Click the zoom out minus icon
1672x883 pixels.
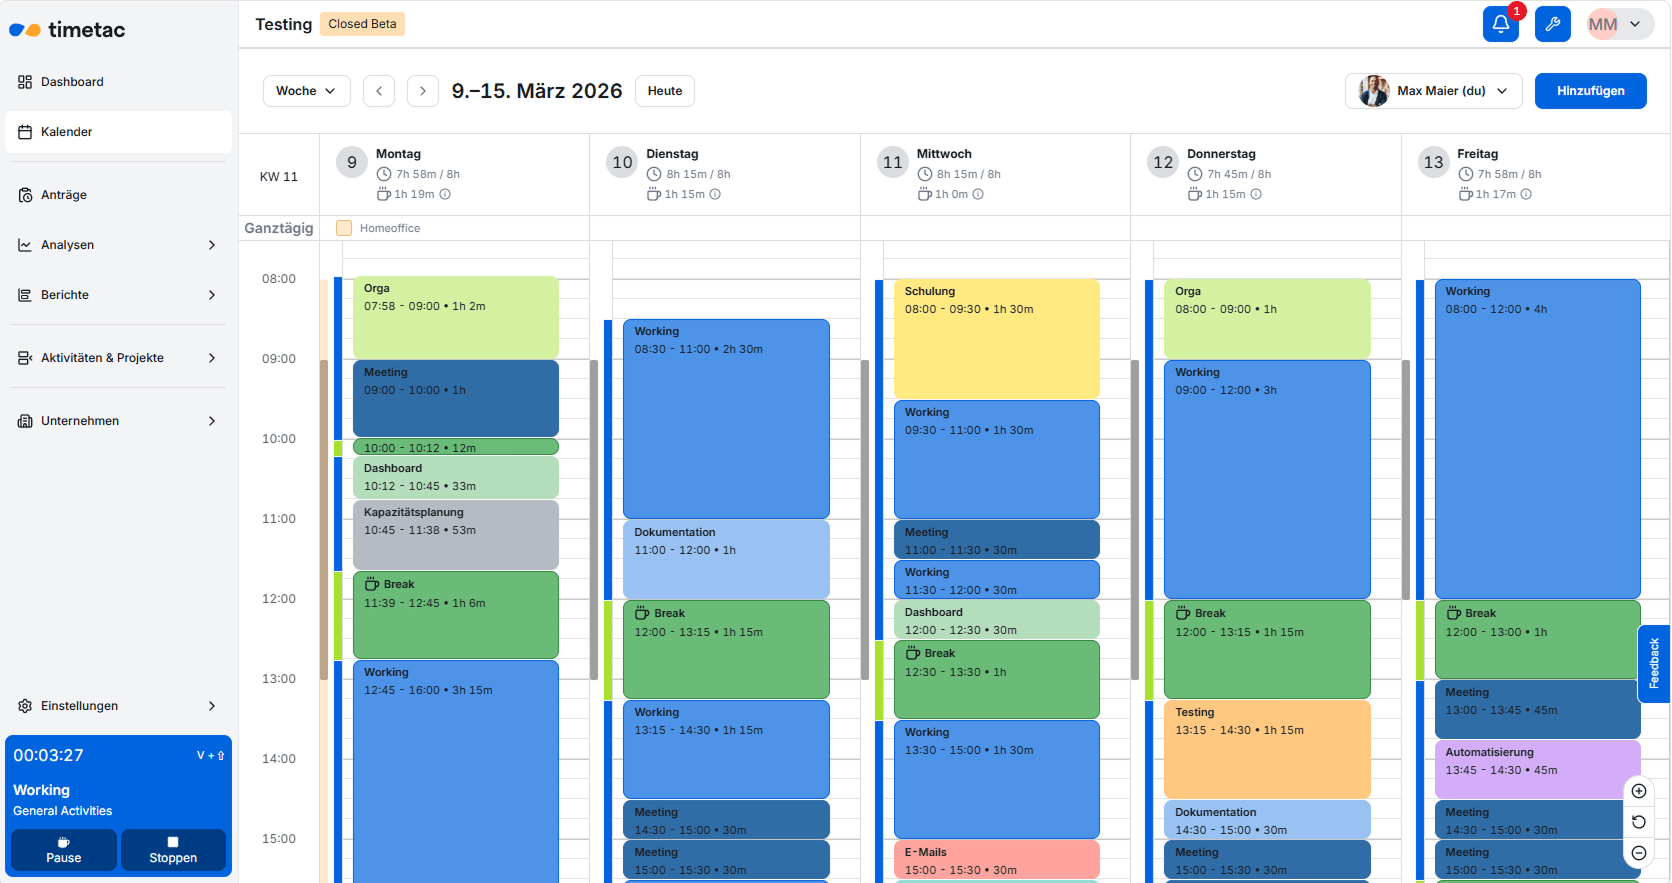point(1639,853)
